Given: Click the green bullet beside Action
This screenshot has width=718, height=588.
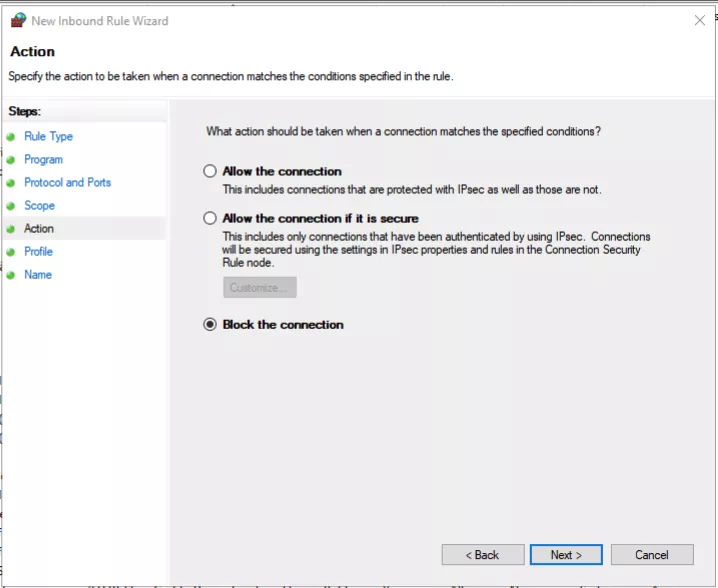Looking at the screenshot, I should (x=11, y=229).
